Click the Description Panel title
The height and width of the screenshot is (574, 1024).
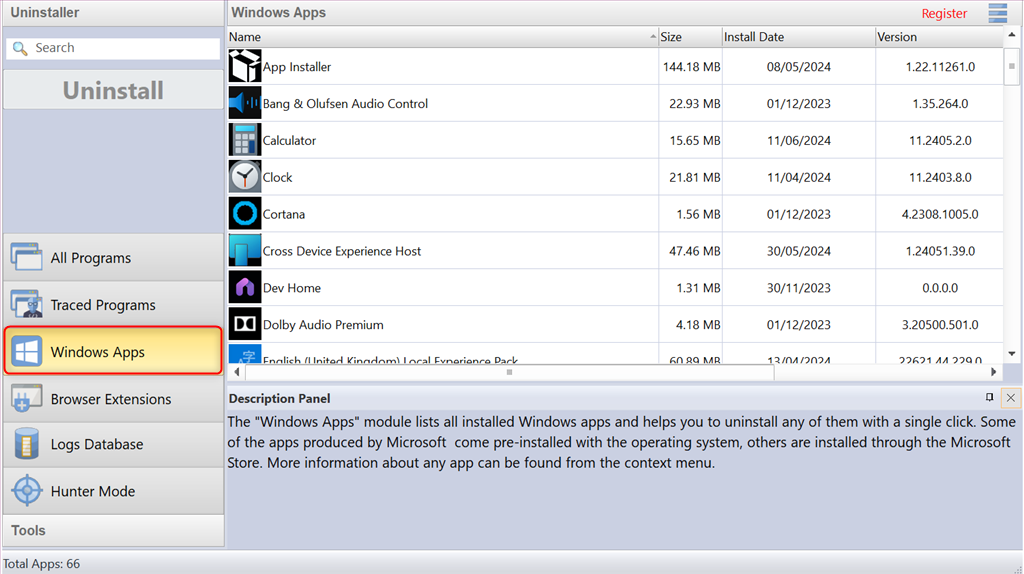(279, 398)
